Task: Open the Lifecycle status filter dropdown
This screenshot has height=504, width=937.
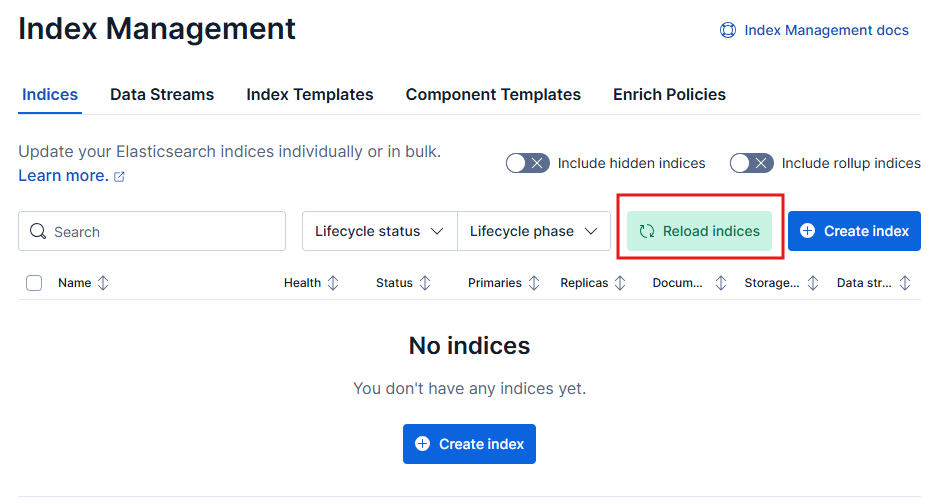Action: pos(379,231)
